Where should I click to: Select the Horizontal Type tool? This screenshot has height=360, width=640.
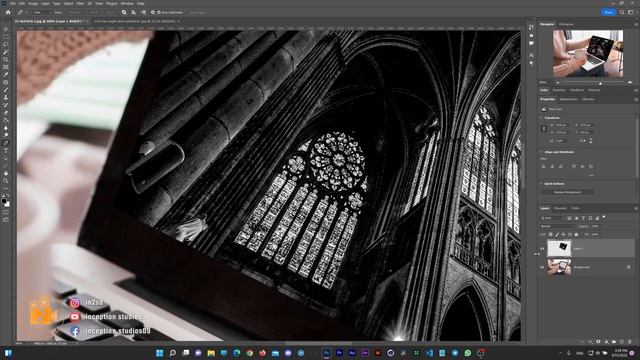[x=6, y=151]
